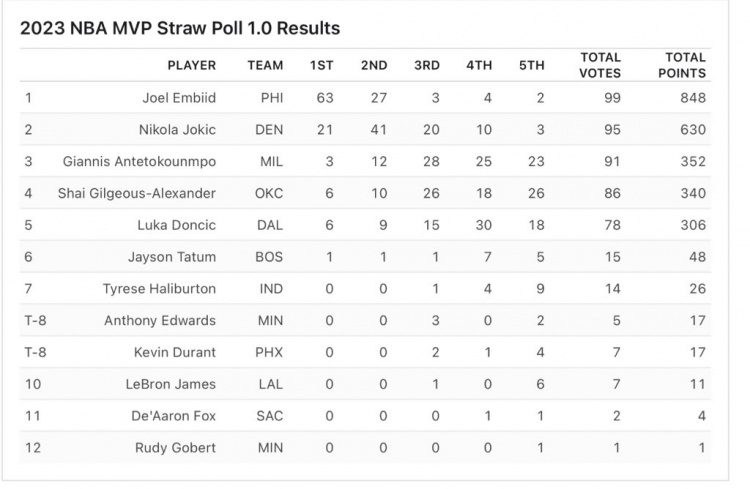Viewport: 750px width, 489px height.
Task: Click the Giannis Antetokounmpo name
Action: 139,162
